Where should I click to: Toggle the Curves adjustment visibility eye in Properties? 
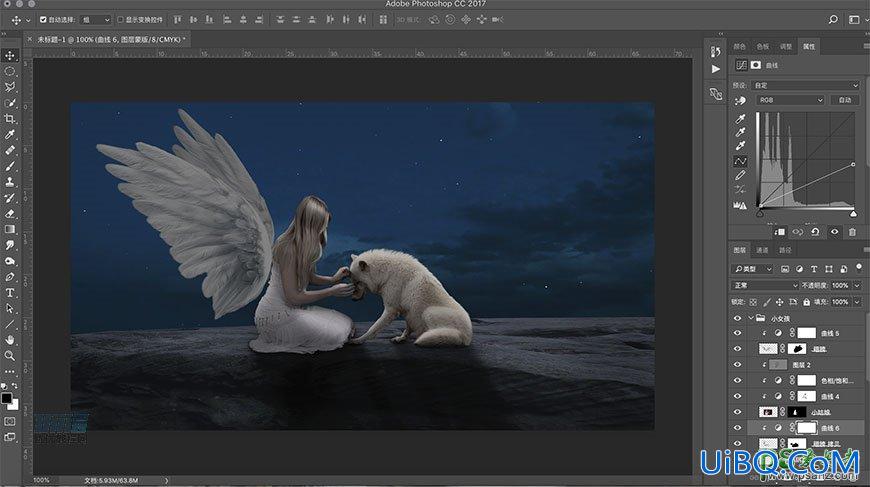click(x=834, y=232)
